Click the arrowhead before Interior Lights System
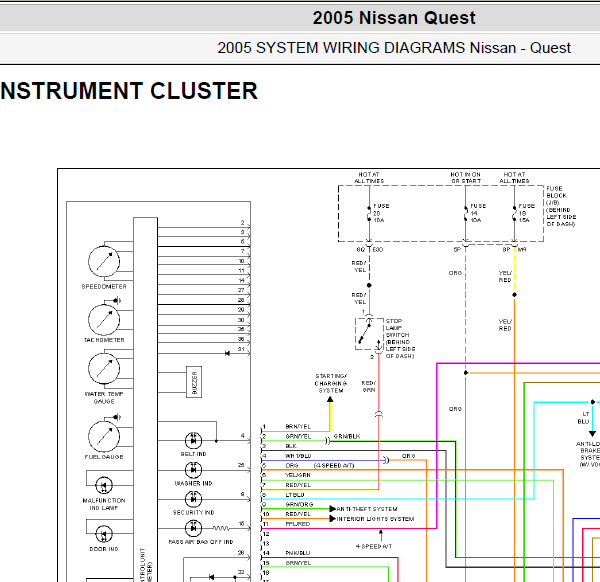This screenshot has height=582, width=600. 333,519
